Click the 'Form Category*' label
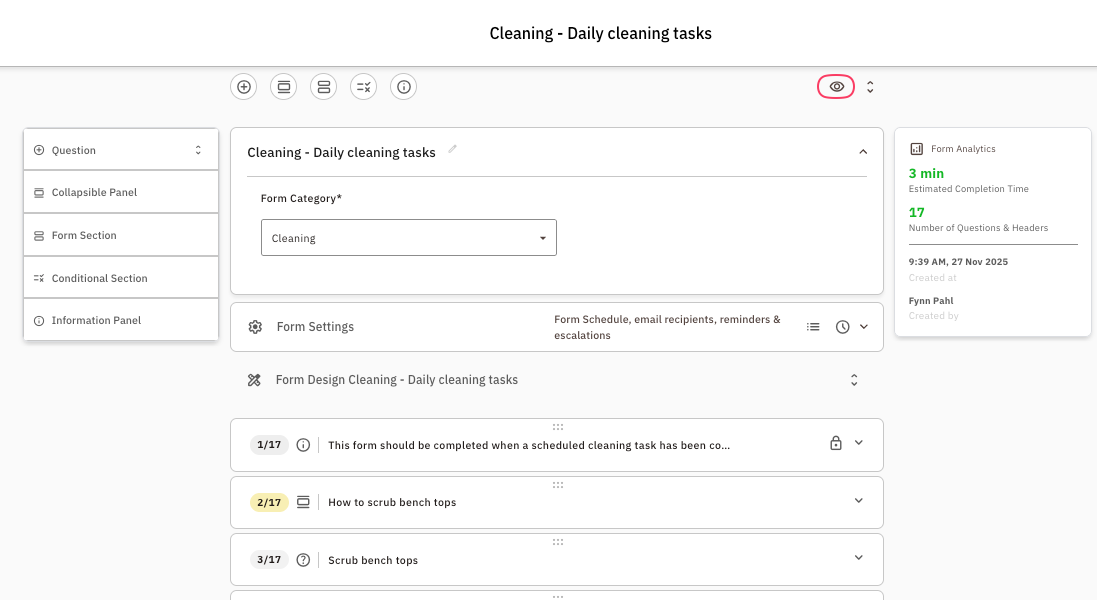The image size is (1097, 600). pos(301,198)
